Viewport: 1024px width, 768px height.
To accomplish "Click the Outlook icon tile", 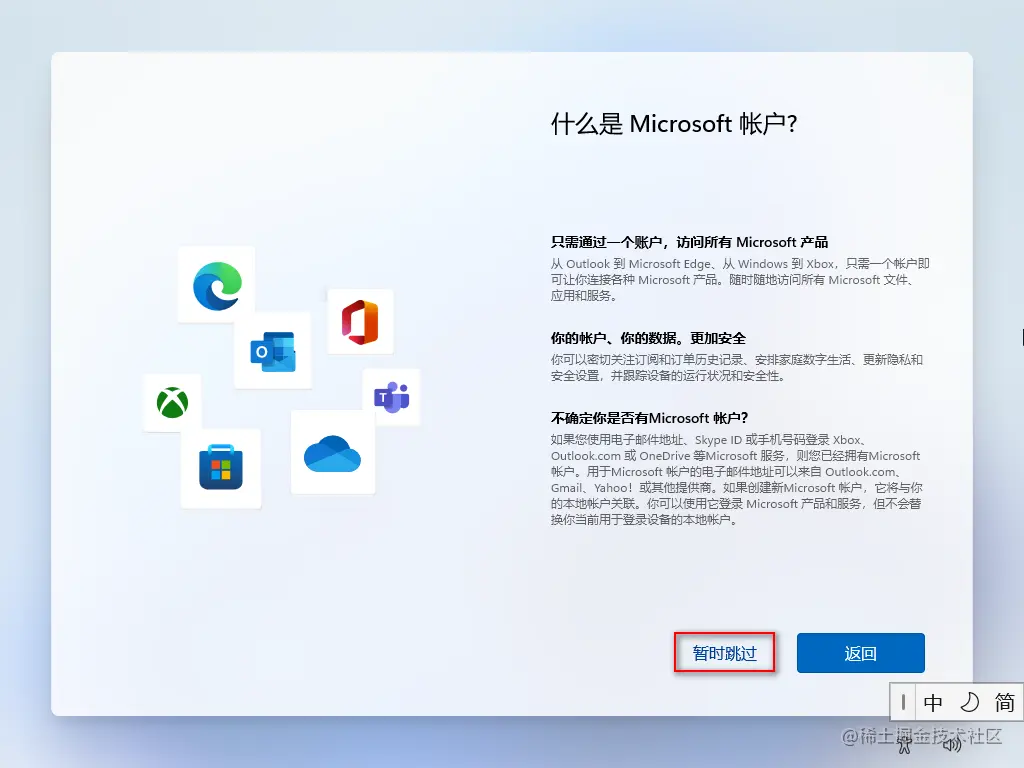I will (x=273, y=351).
